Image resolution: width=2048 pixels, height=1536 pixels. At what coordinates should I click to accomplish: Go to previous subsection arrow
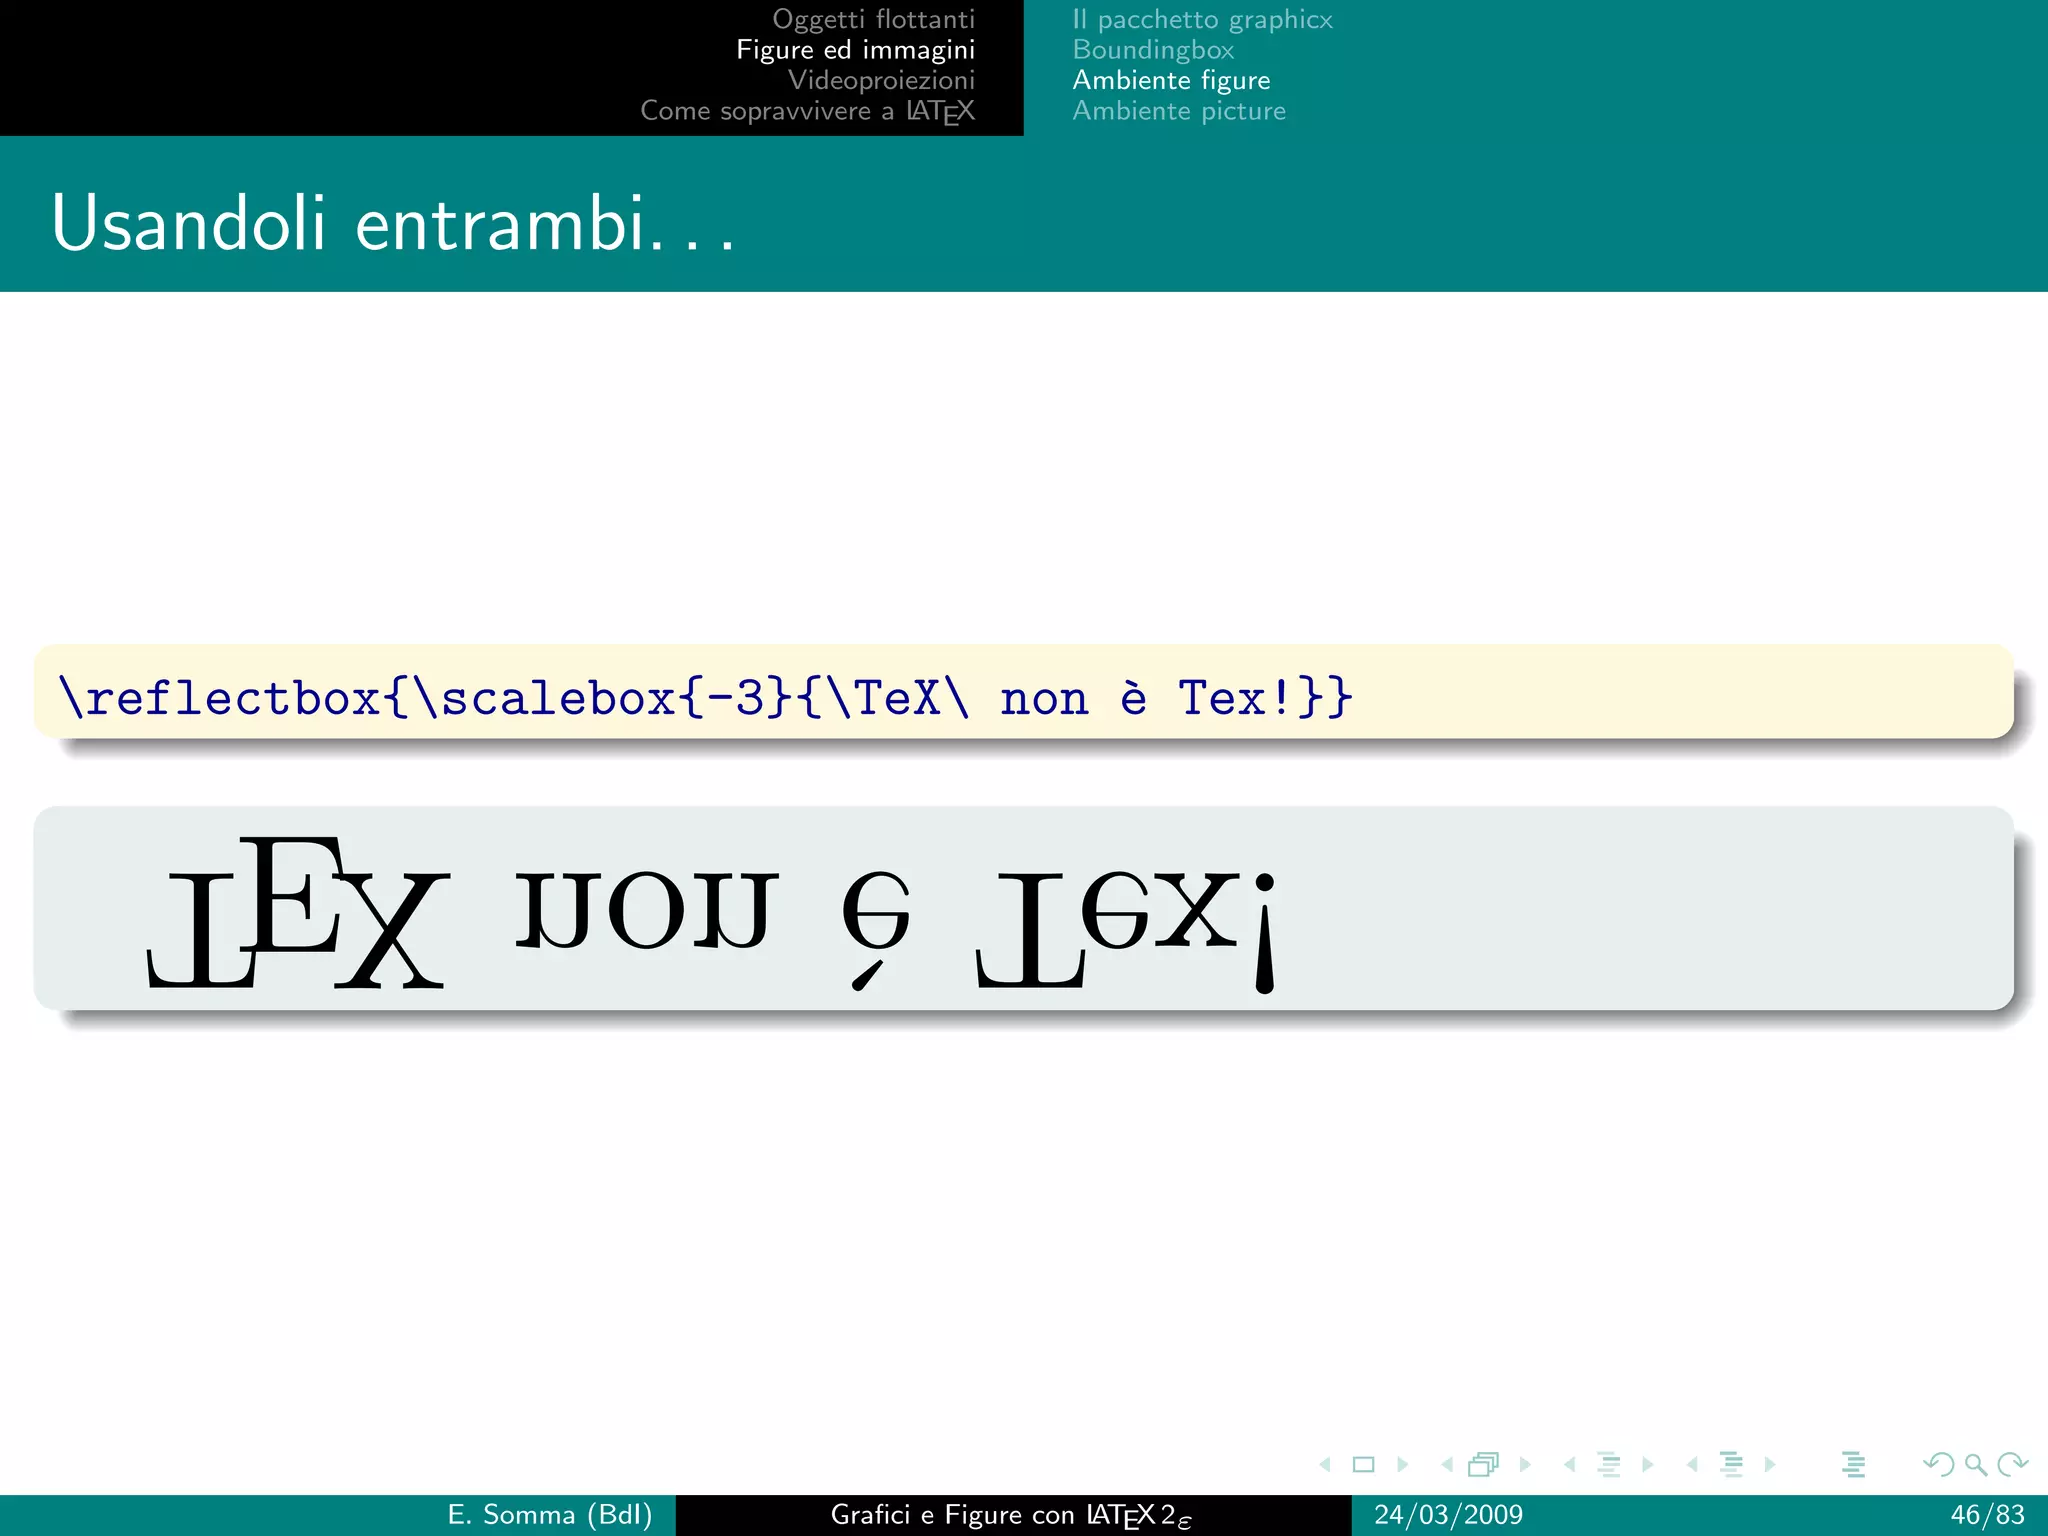[1570, 1464]
